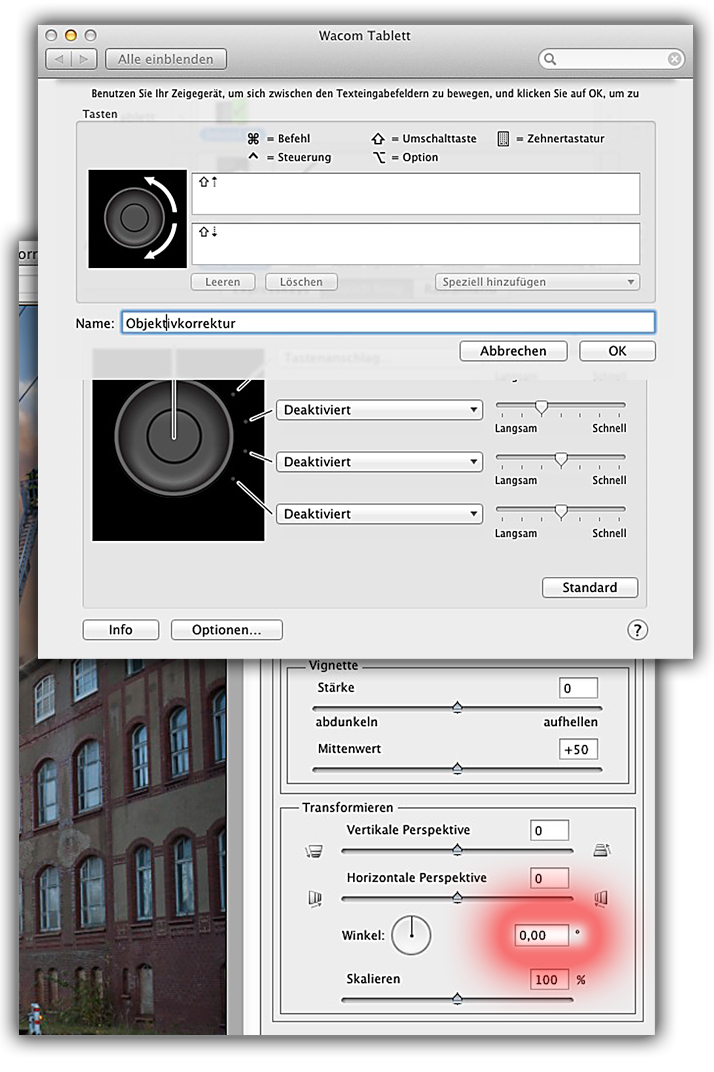Click Mittenwert slider handle
The height and width of the screenshot is (1072, 714).
pos(458,768)
